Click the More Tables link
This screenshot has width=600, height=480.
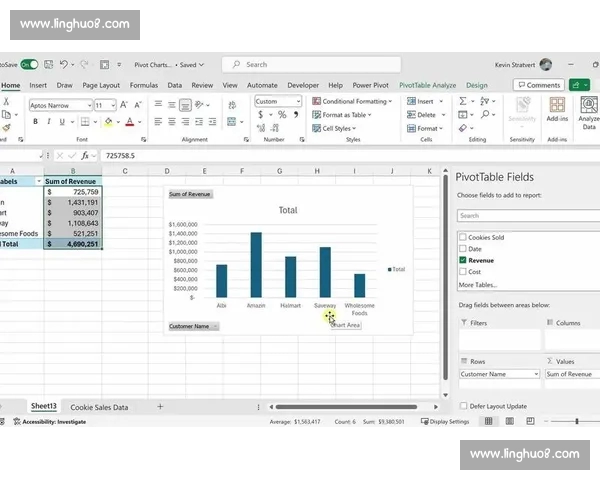point(479,285)
